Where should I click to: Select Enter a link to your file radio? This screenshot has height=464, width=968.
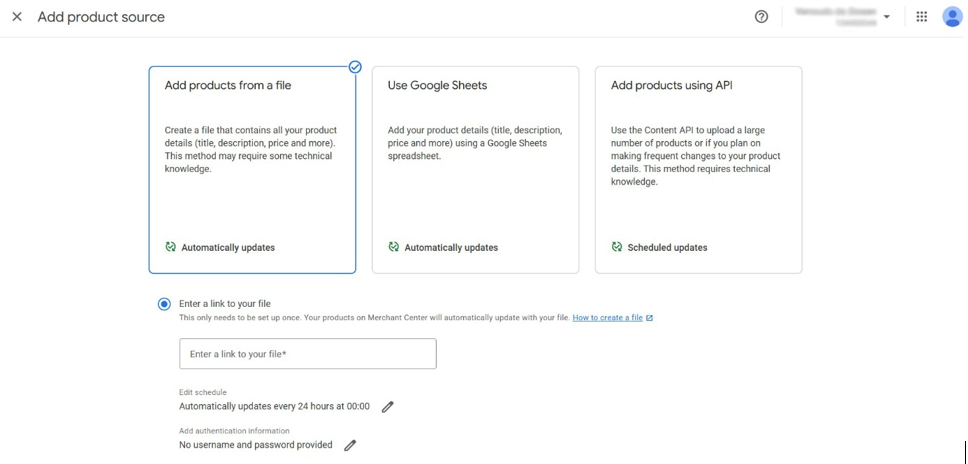164,304
